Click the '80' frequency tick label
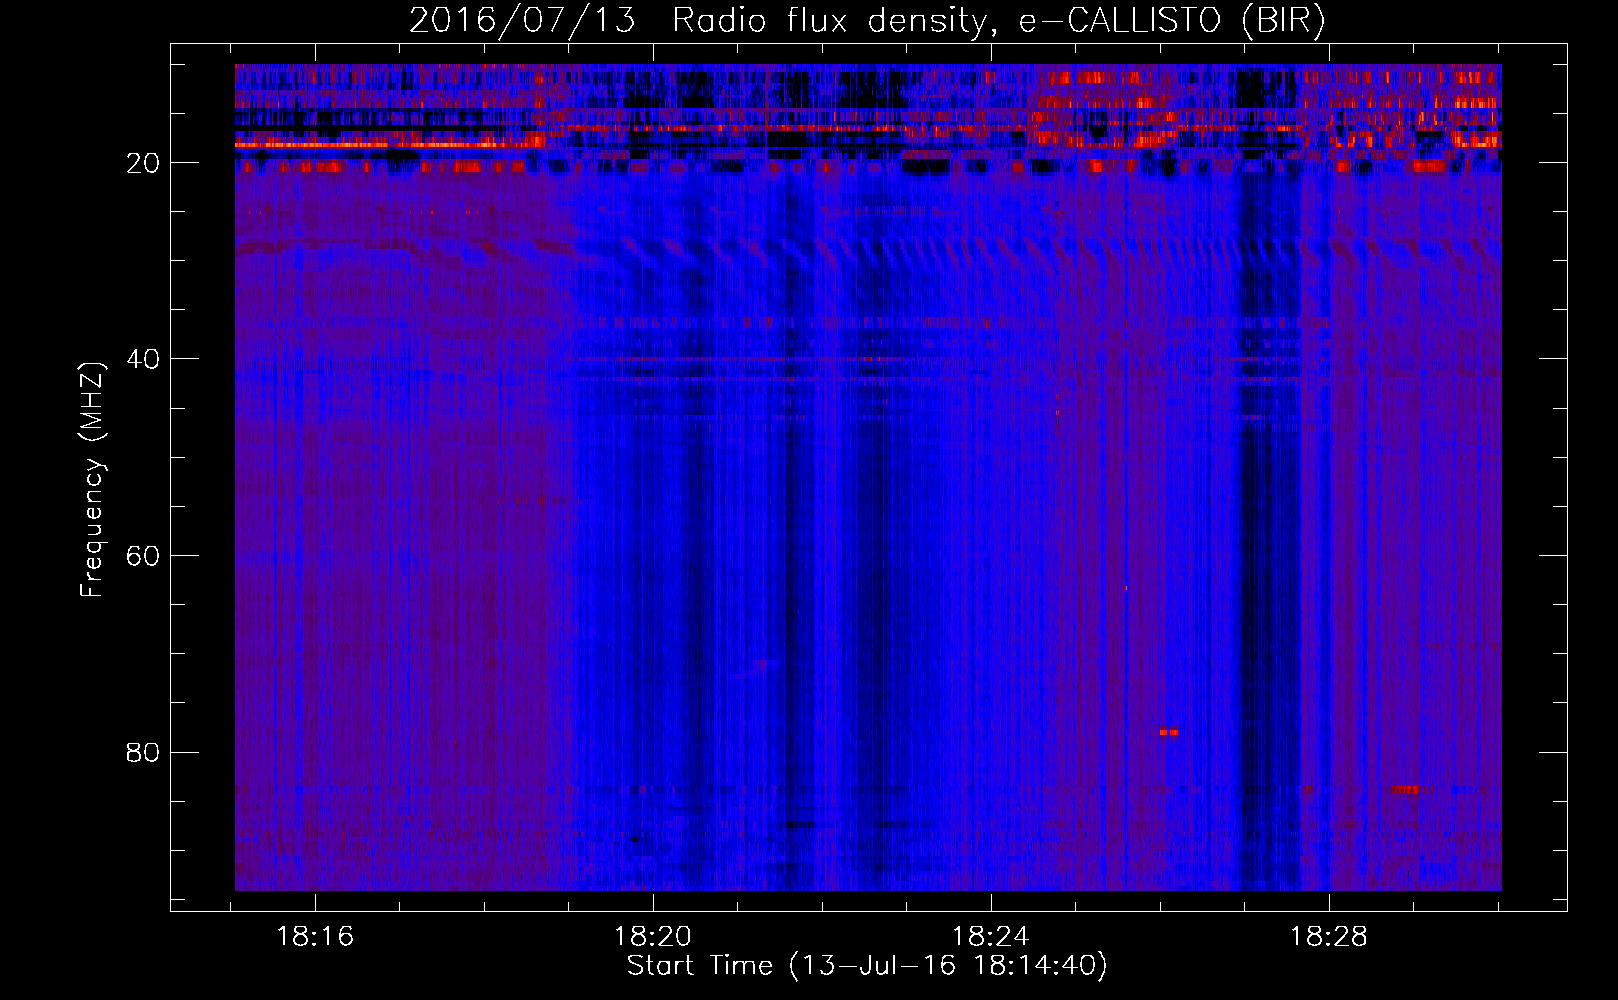 (x=144, y=752)
